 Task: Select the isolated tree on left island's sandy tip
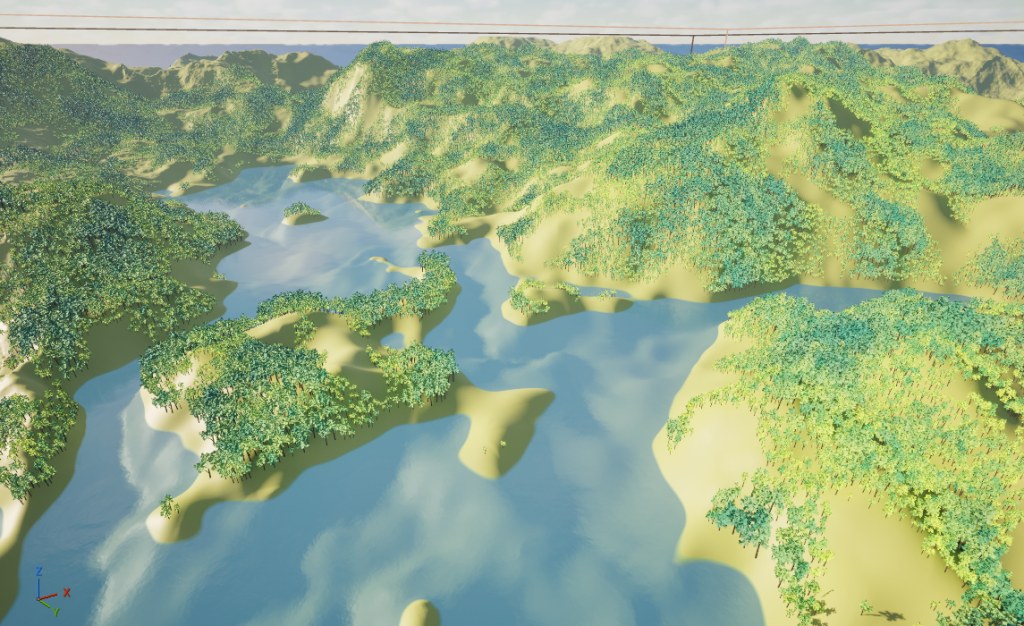(x=168, y=506)
